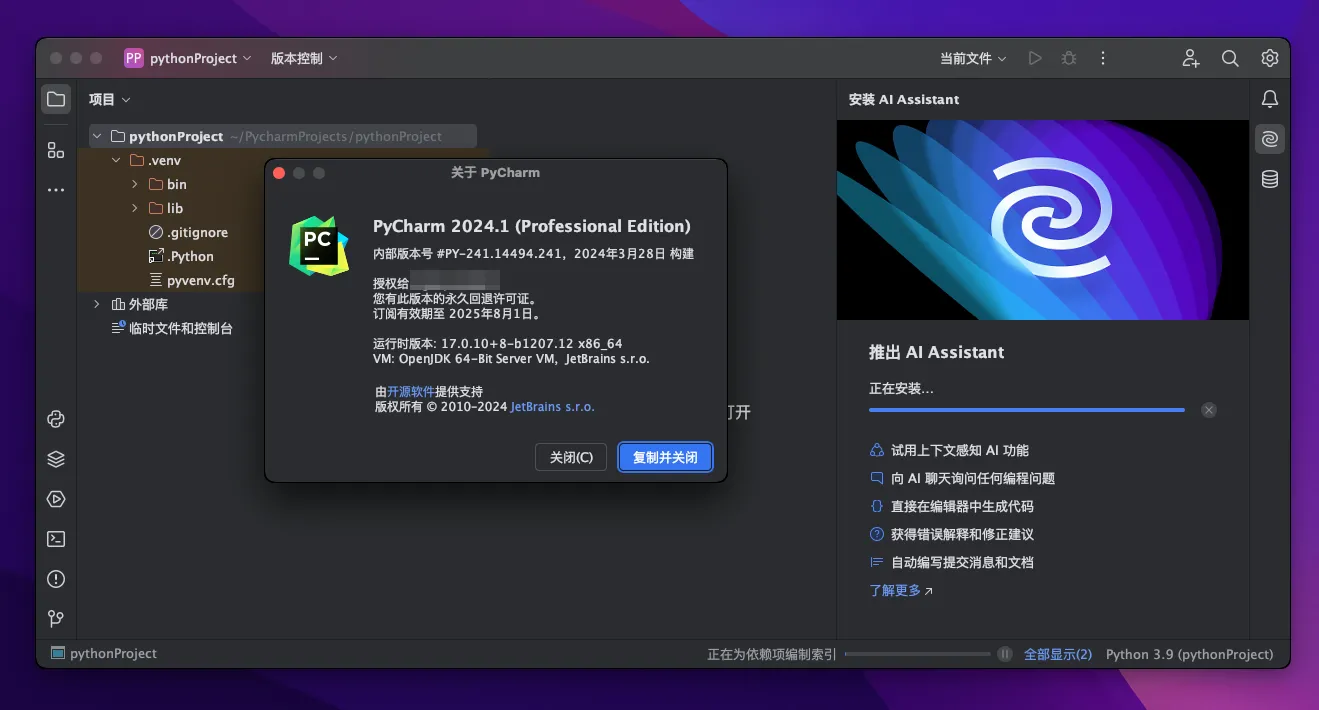Viewport: 1319px width, 710px height.
Task: Open the Terminal tool window
Action: click(56, 539)
